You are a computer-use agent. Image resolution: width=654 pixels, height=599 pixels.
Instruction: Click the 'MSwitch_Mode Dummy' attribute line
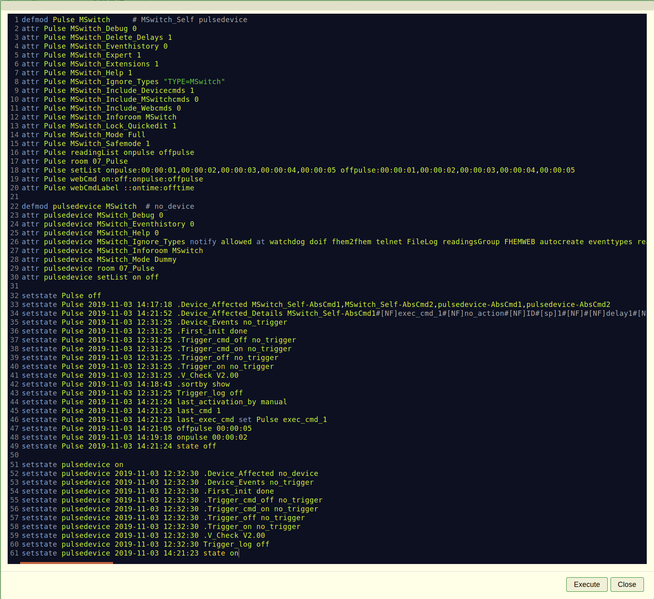99,259
